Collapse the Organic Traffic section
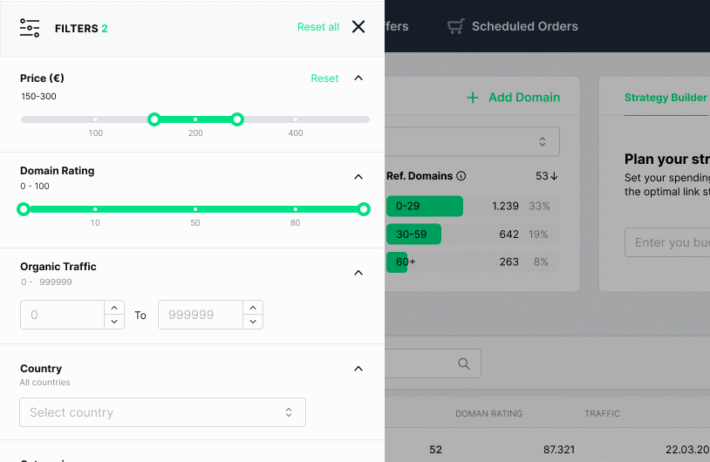This screenshot has width=710, height=462. 359,273
